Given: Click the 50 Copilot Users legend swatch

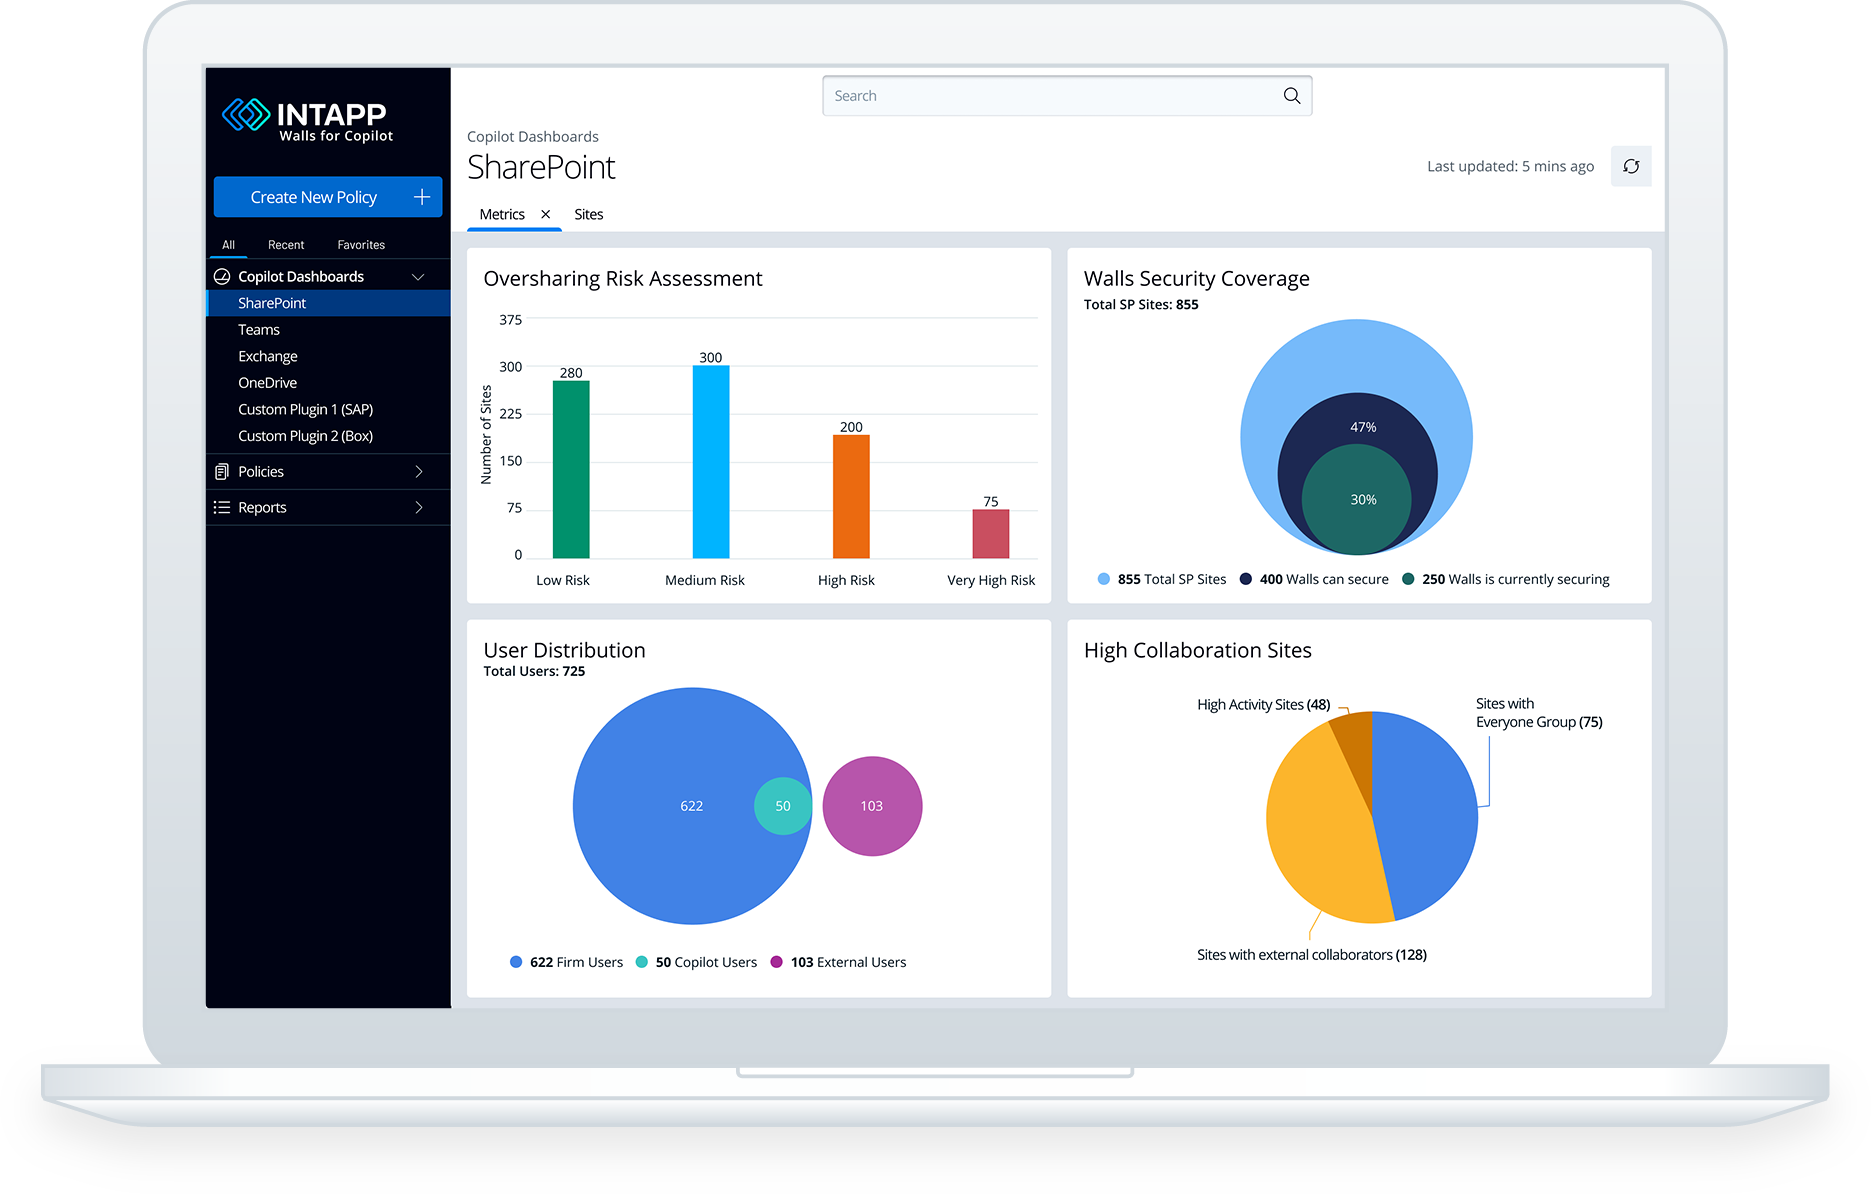Looking at the screenshot, I should (x=642, y=962).
